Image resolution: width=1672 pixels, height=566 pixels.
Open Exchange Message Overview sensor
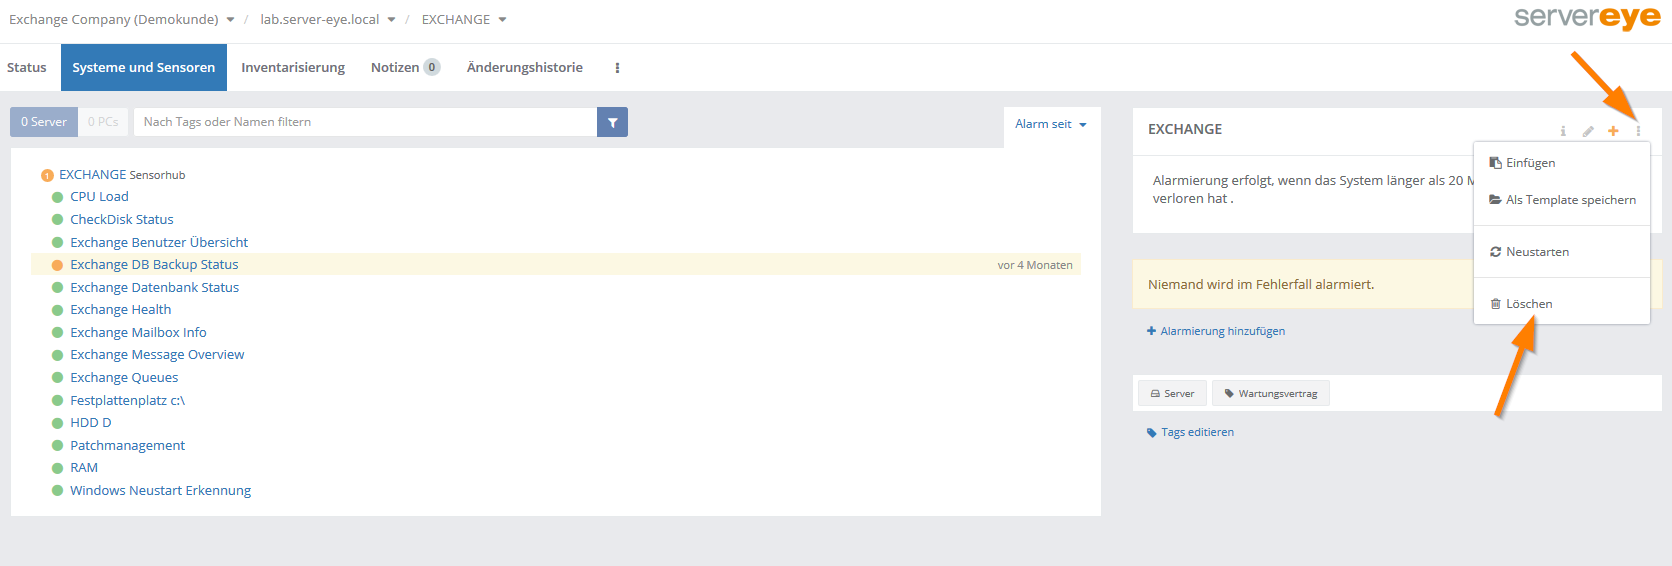157,355
